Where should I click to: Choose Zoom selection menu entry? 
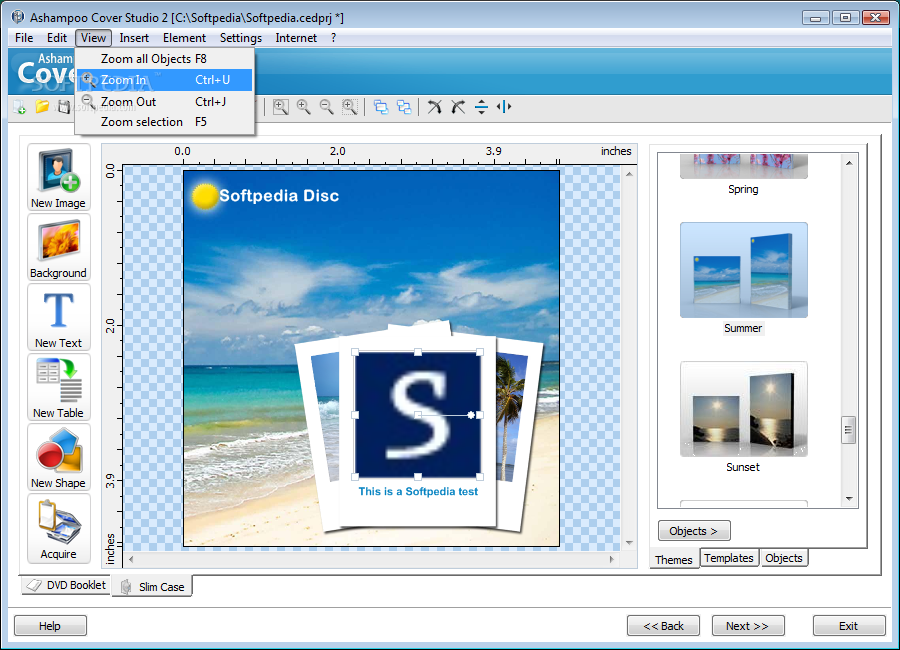pos(164,122)
